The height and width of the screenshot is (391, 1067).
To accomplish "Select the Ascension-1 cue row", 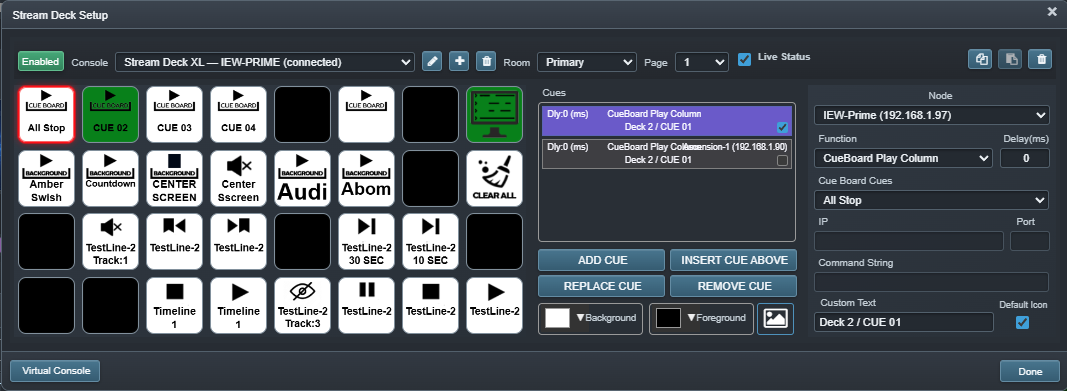I will pyautogui.click(x=667, y=154).
